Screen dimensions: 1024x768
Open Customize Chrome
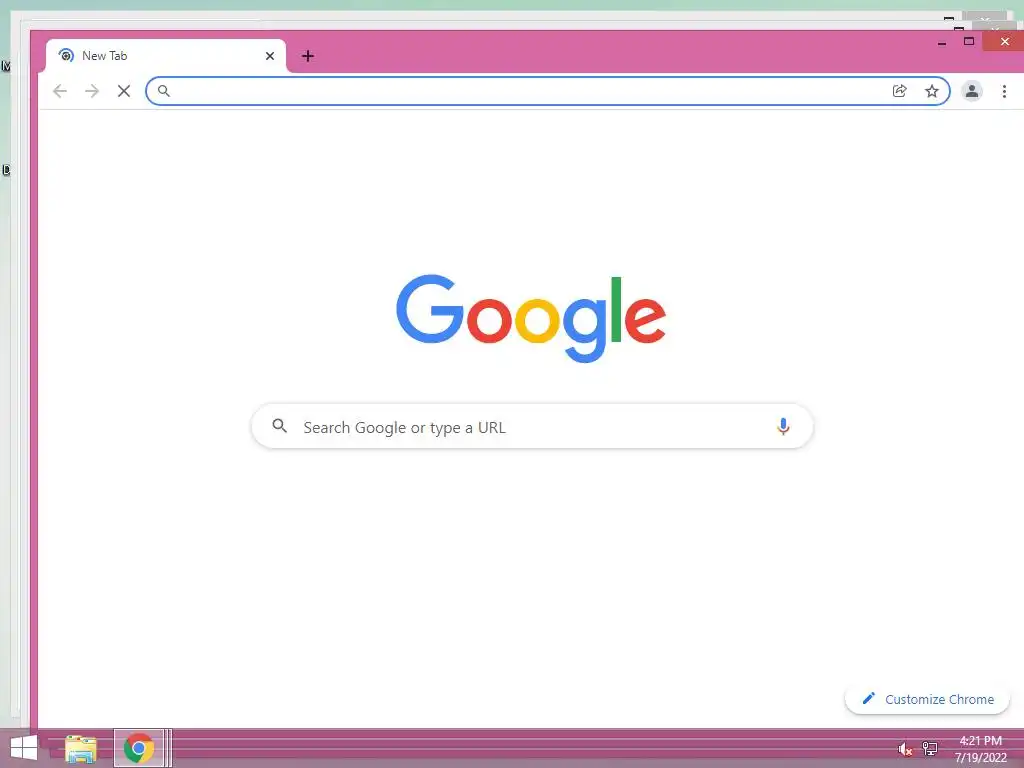[x=927, y=699]
